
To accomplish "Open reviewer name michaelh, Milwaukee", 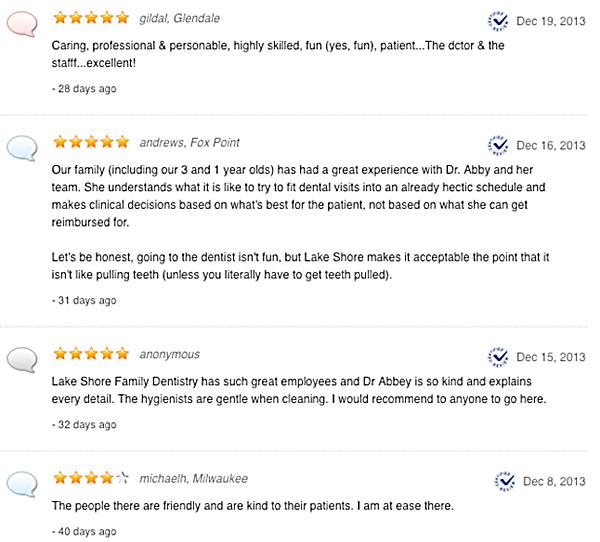I will click(193, 478).
